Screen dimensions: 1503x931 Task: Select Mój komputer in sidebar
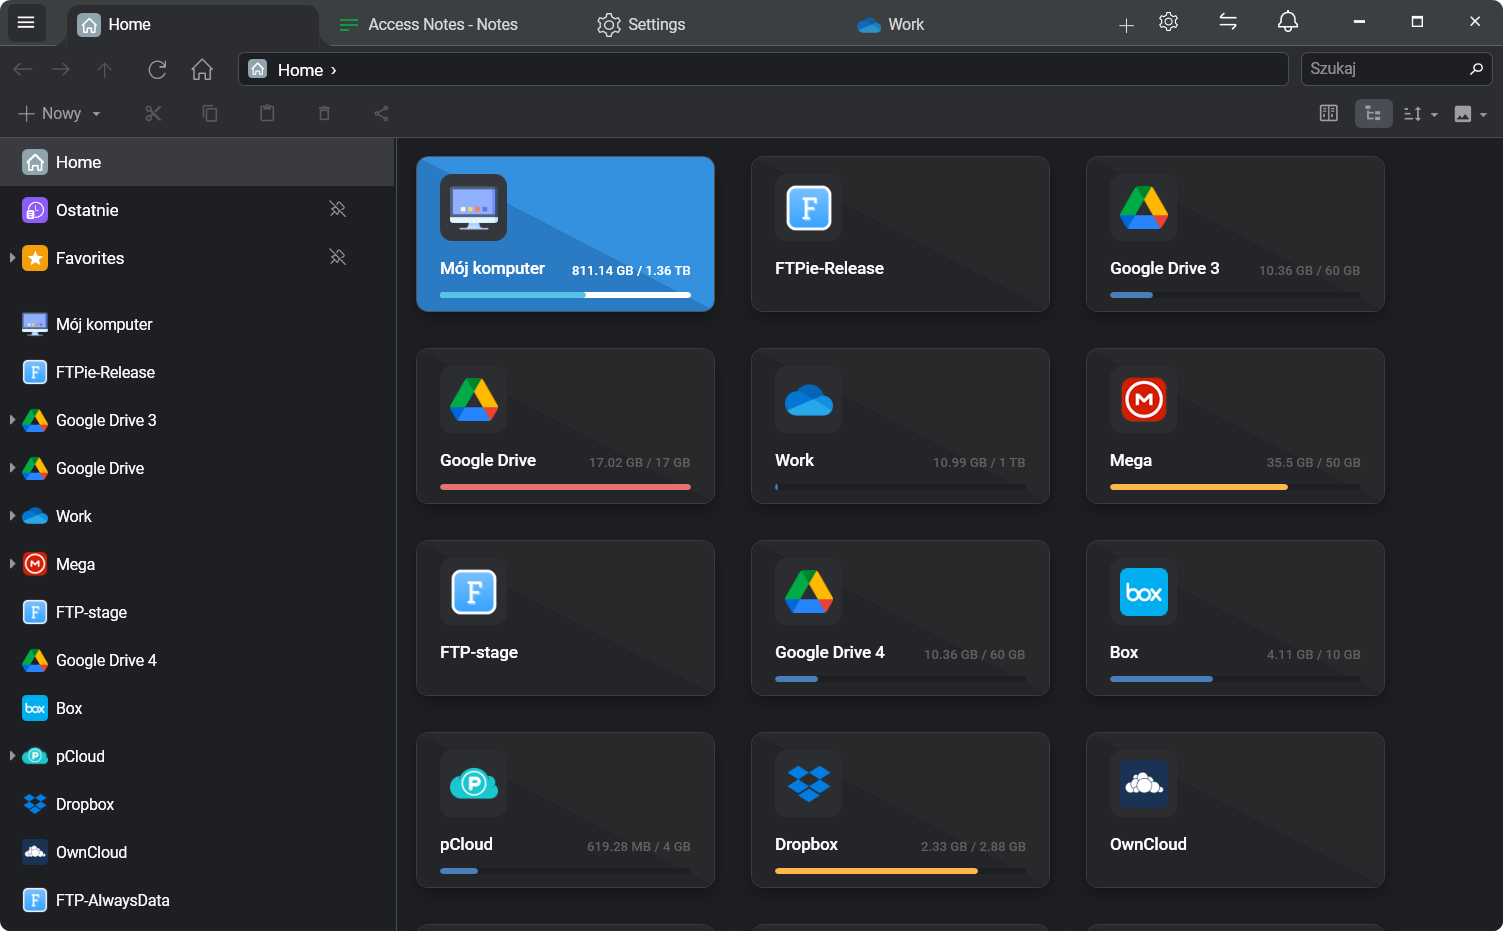[x=197, y=324]
